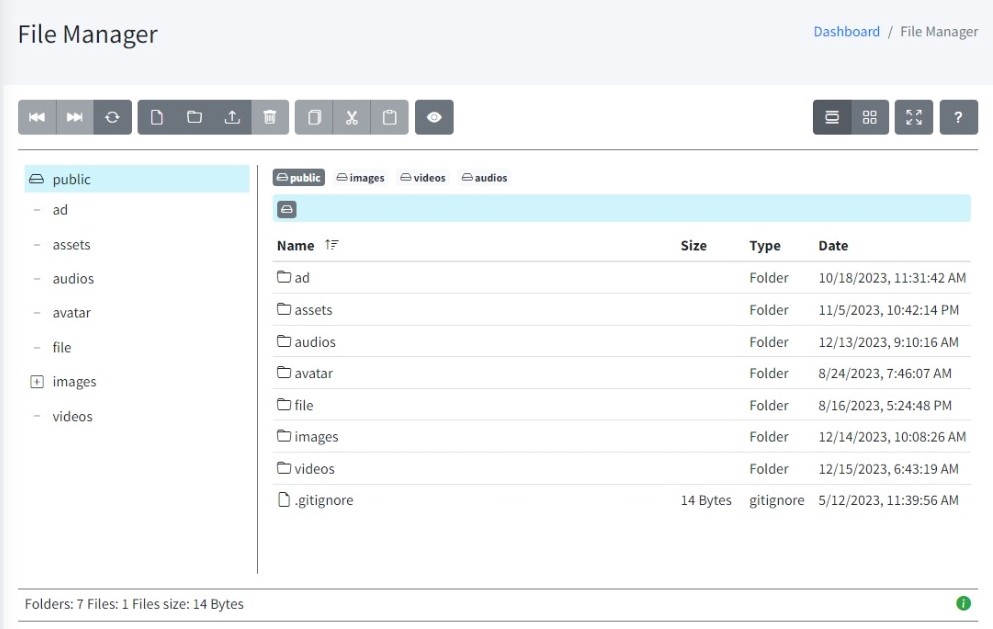This screenshot has height=629, width=993.
Task: Select the audios breadcrumb tab
Action: point(485,177)
